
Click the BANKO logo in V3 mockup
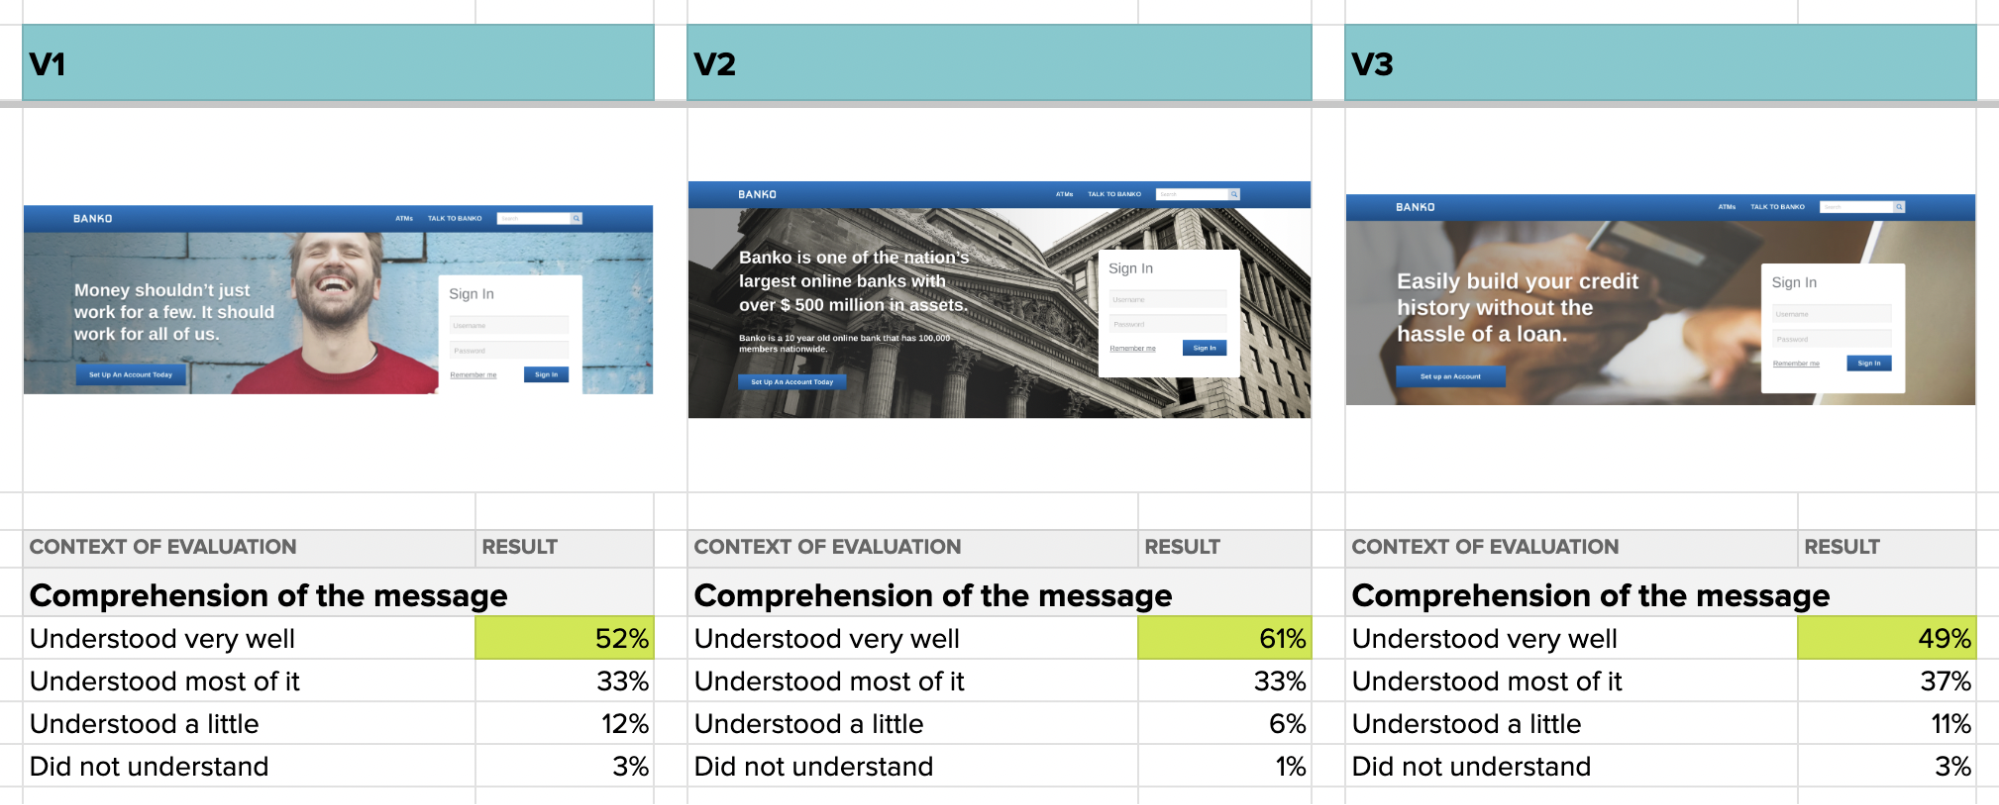click(x=1415, y=207)
